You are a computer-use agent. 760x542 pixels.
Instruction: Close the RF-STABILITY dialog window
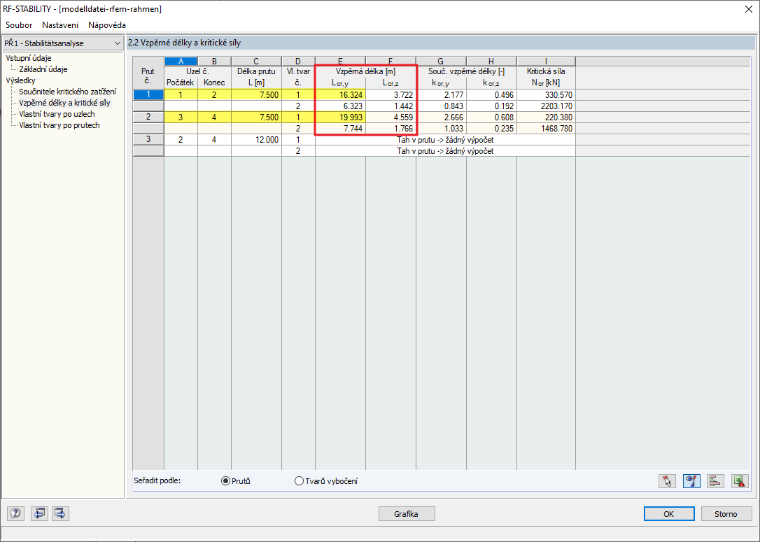[748, 9]
